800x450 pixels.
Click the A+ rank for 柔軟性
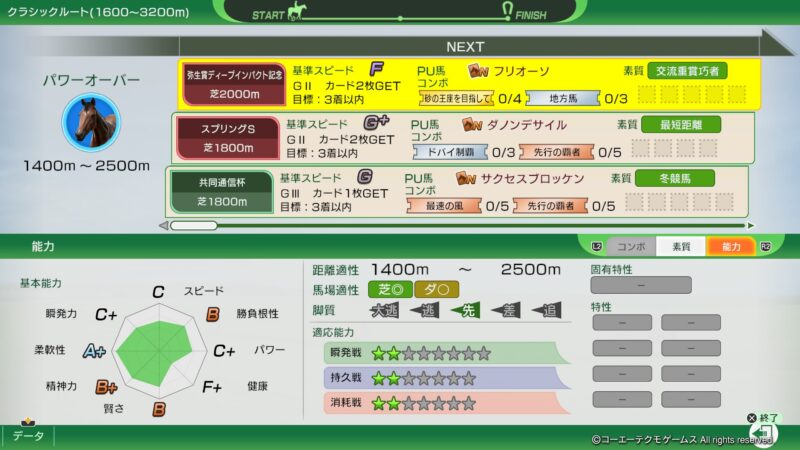94,351
